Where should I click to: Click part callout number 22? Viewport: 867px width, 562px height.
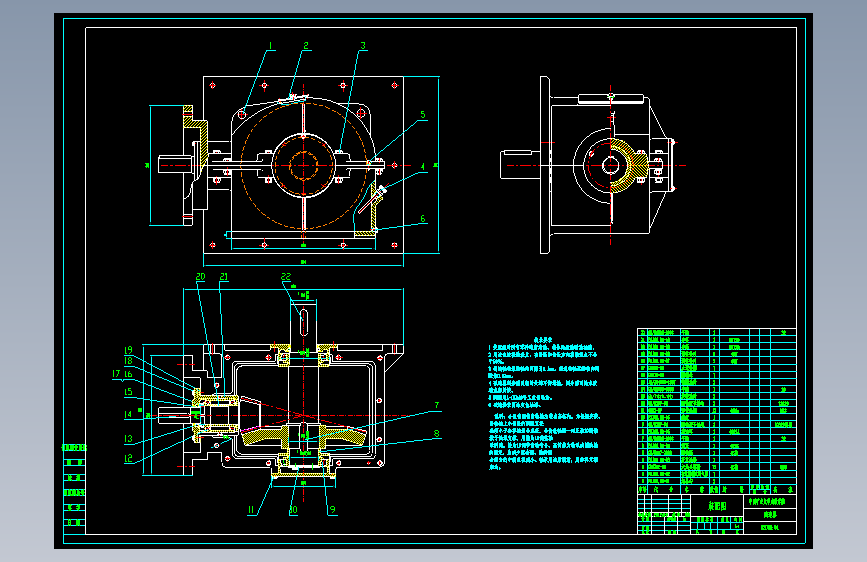tap(286, 277)
